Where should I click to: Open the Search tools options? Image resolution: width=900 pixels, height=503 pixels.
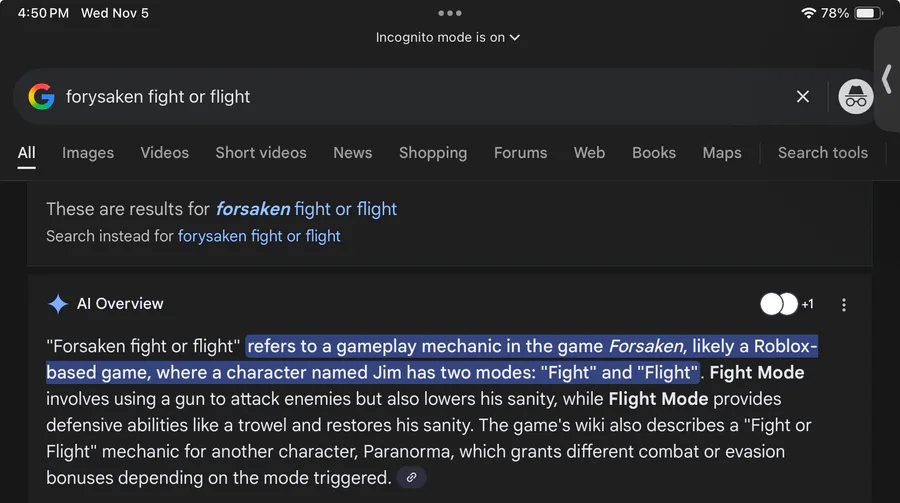pyautogui.click(x=822, y=153)
